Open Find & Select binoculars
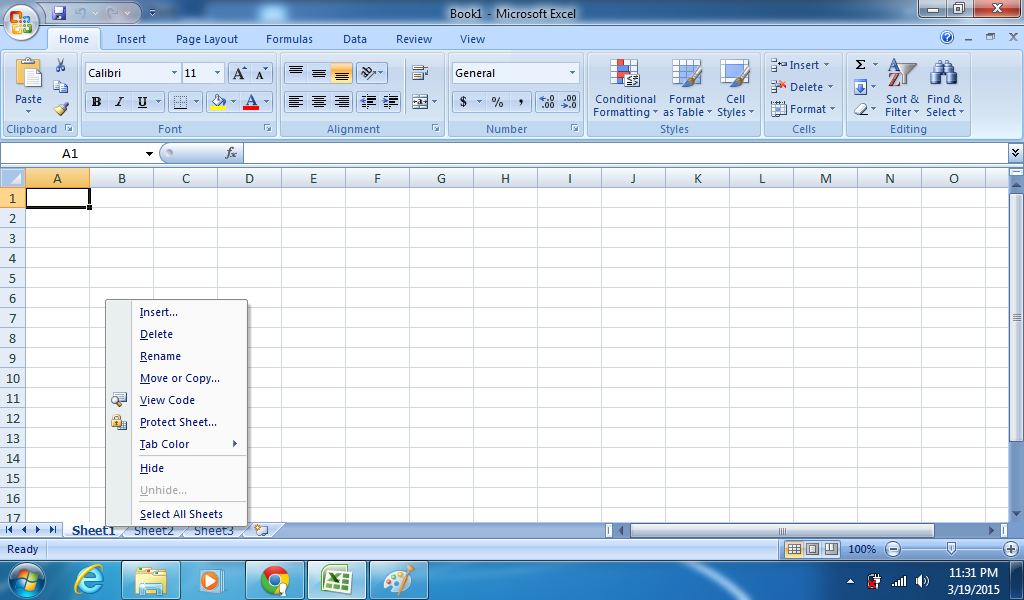 944,88
